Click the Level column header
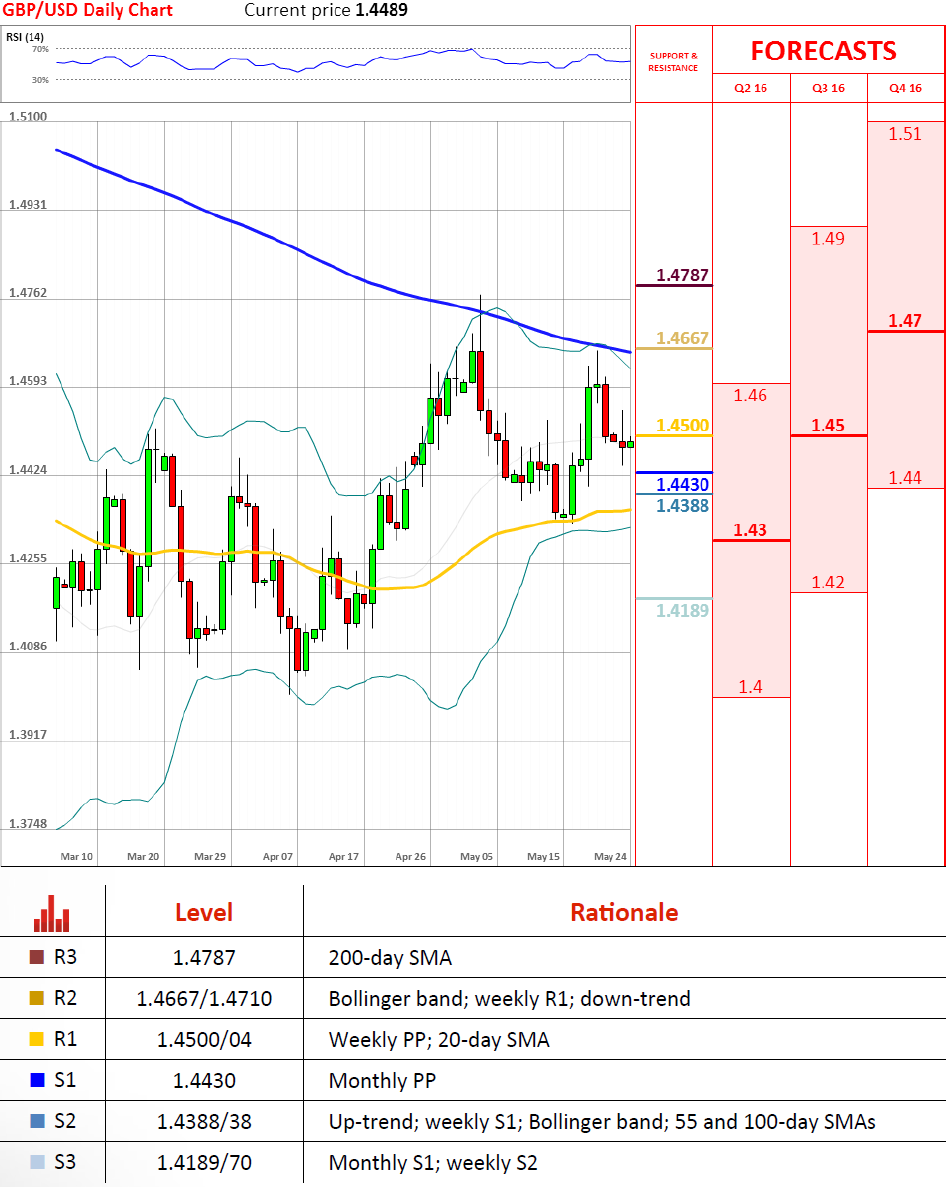 tap(204, 912)
